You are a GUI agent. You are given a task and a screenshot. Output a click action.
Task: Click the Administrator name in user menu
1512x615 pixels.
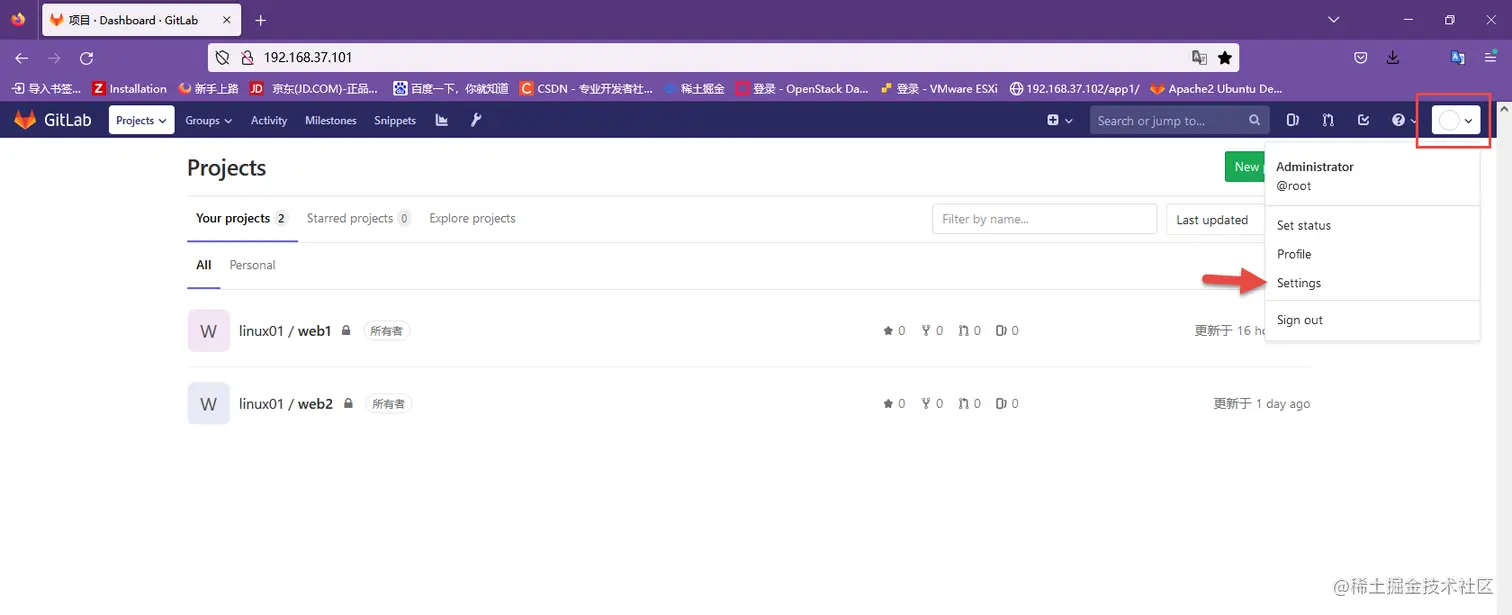[1315, 167]
